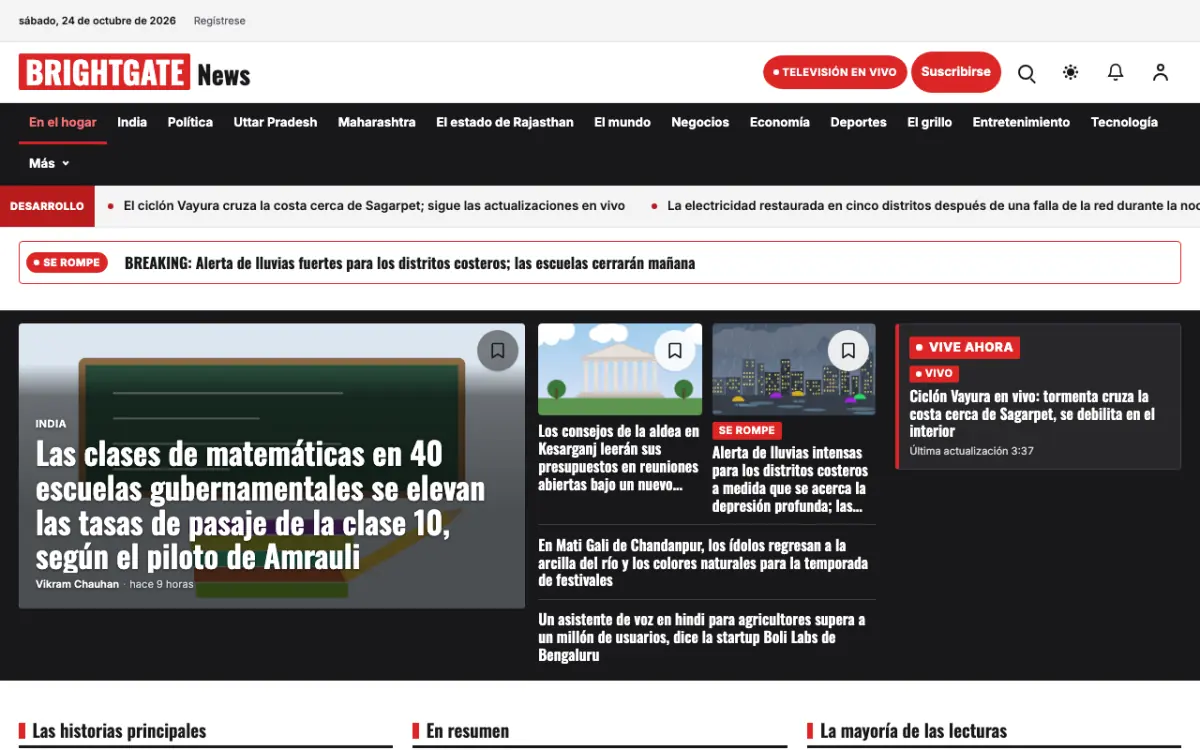
Task: Click the BRIGHTGATE News logo
Action: click(134, 73)
